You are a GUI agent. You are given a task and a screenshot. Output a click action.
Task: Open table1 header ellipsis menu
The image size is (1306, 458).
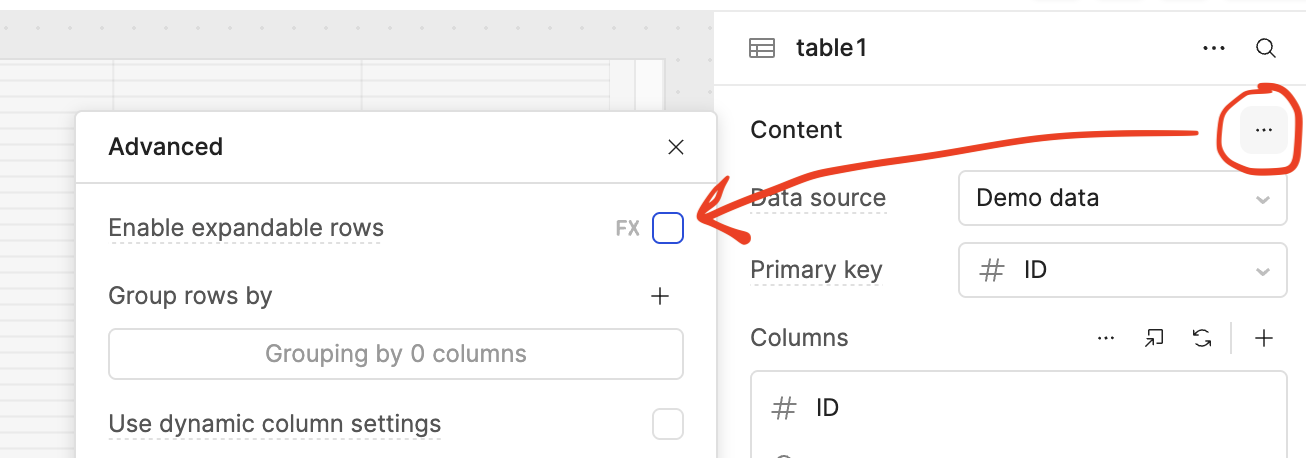click(x=1214, y=48)
